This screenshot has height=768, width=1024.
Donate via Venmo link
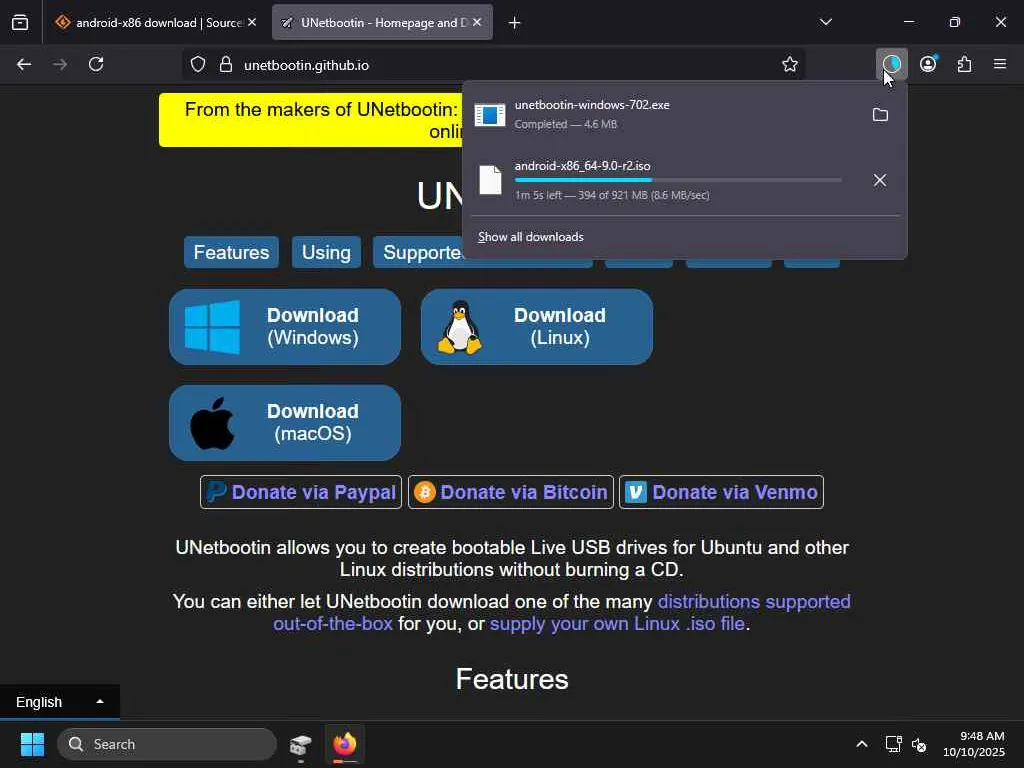[x=722, y=492]
